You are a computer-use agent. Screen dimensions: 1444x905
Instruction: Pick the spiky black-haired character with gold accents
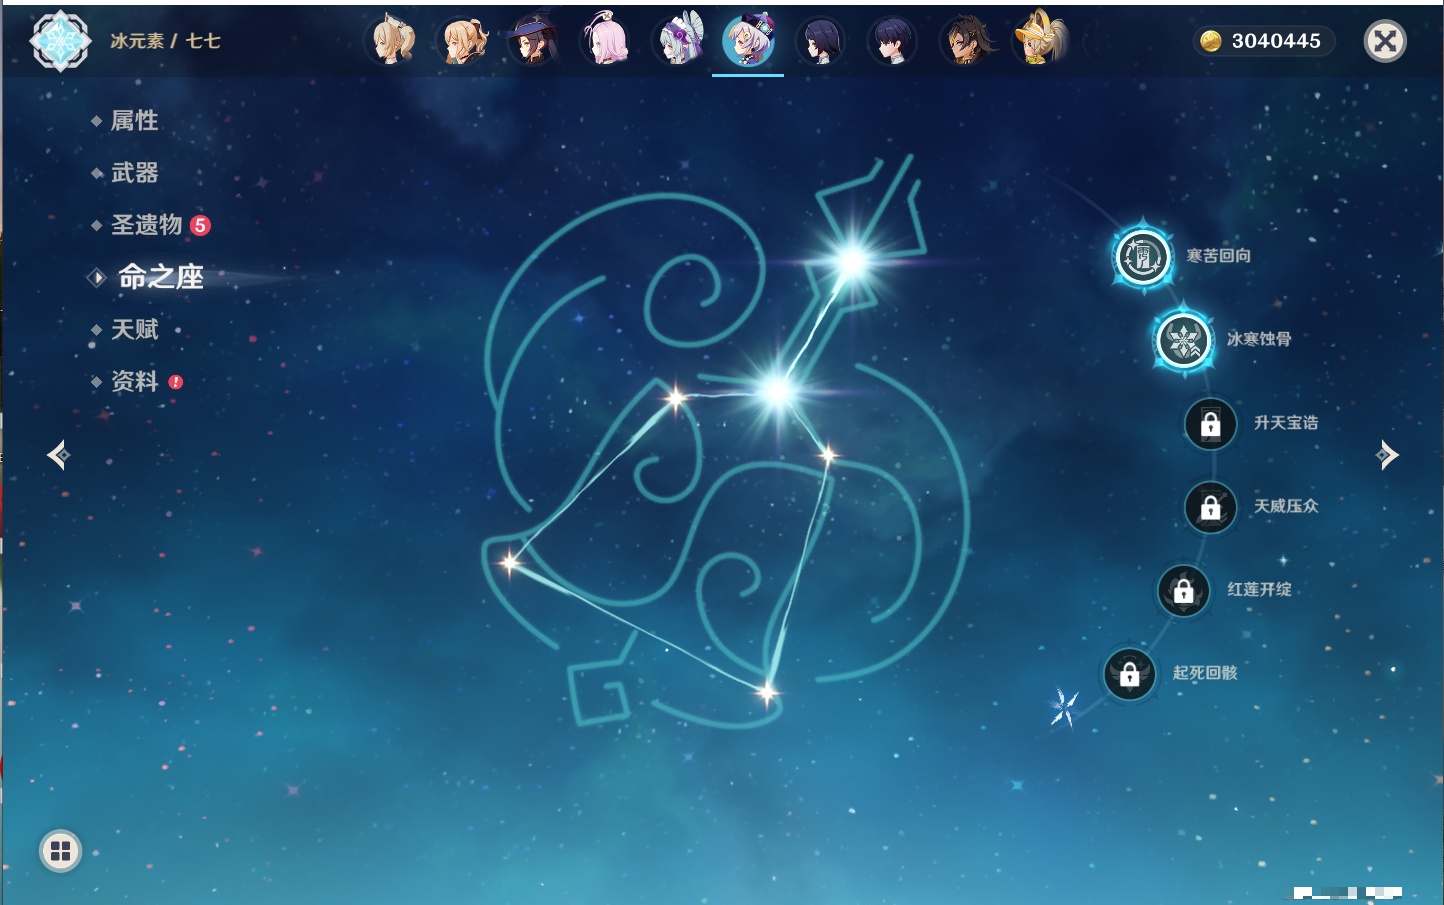click(x=968, y=41)
